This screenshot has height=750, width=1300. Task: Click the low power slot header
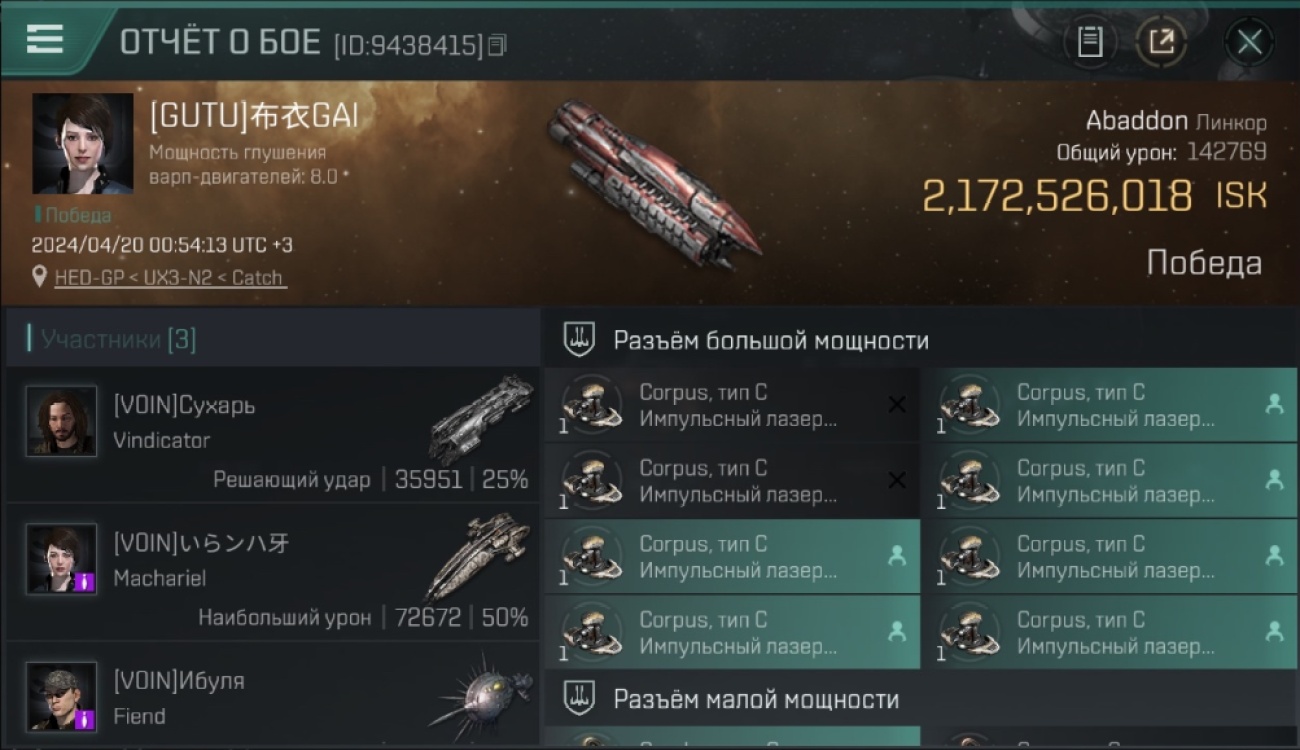[x=920, y=698]
